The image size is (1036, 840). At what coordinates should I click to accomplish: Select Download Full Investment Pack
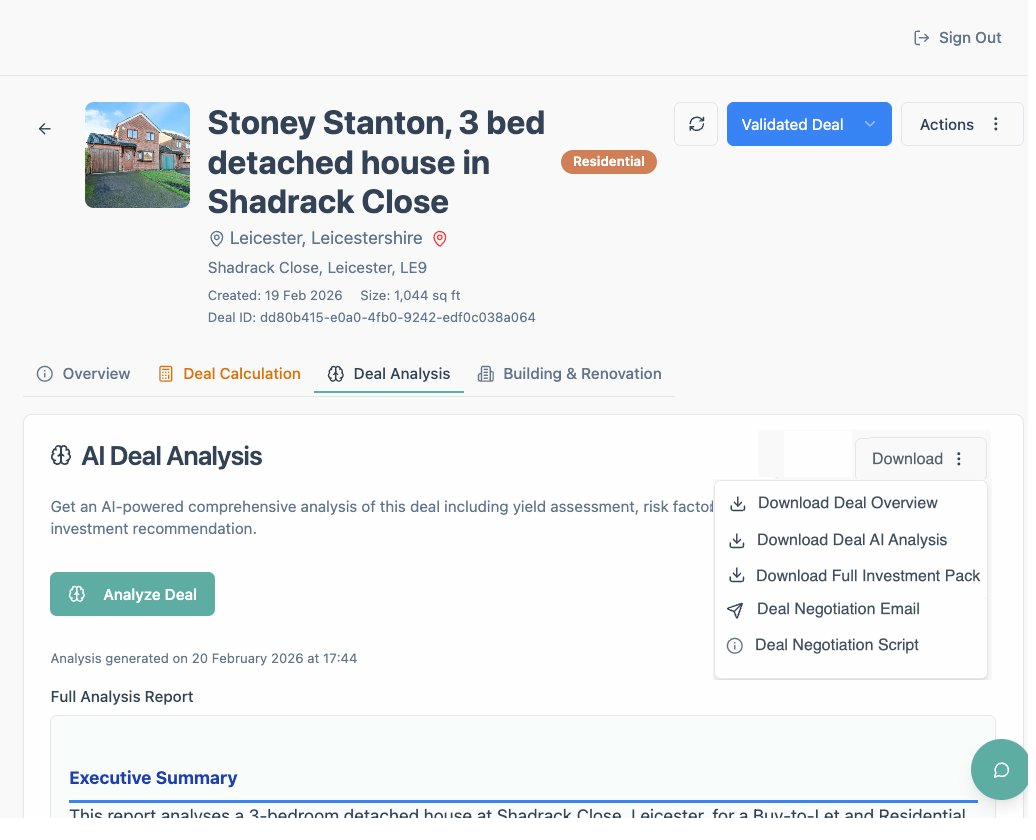point(868,576)
